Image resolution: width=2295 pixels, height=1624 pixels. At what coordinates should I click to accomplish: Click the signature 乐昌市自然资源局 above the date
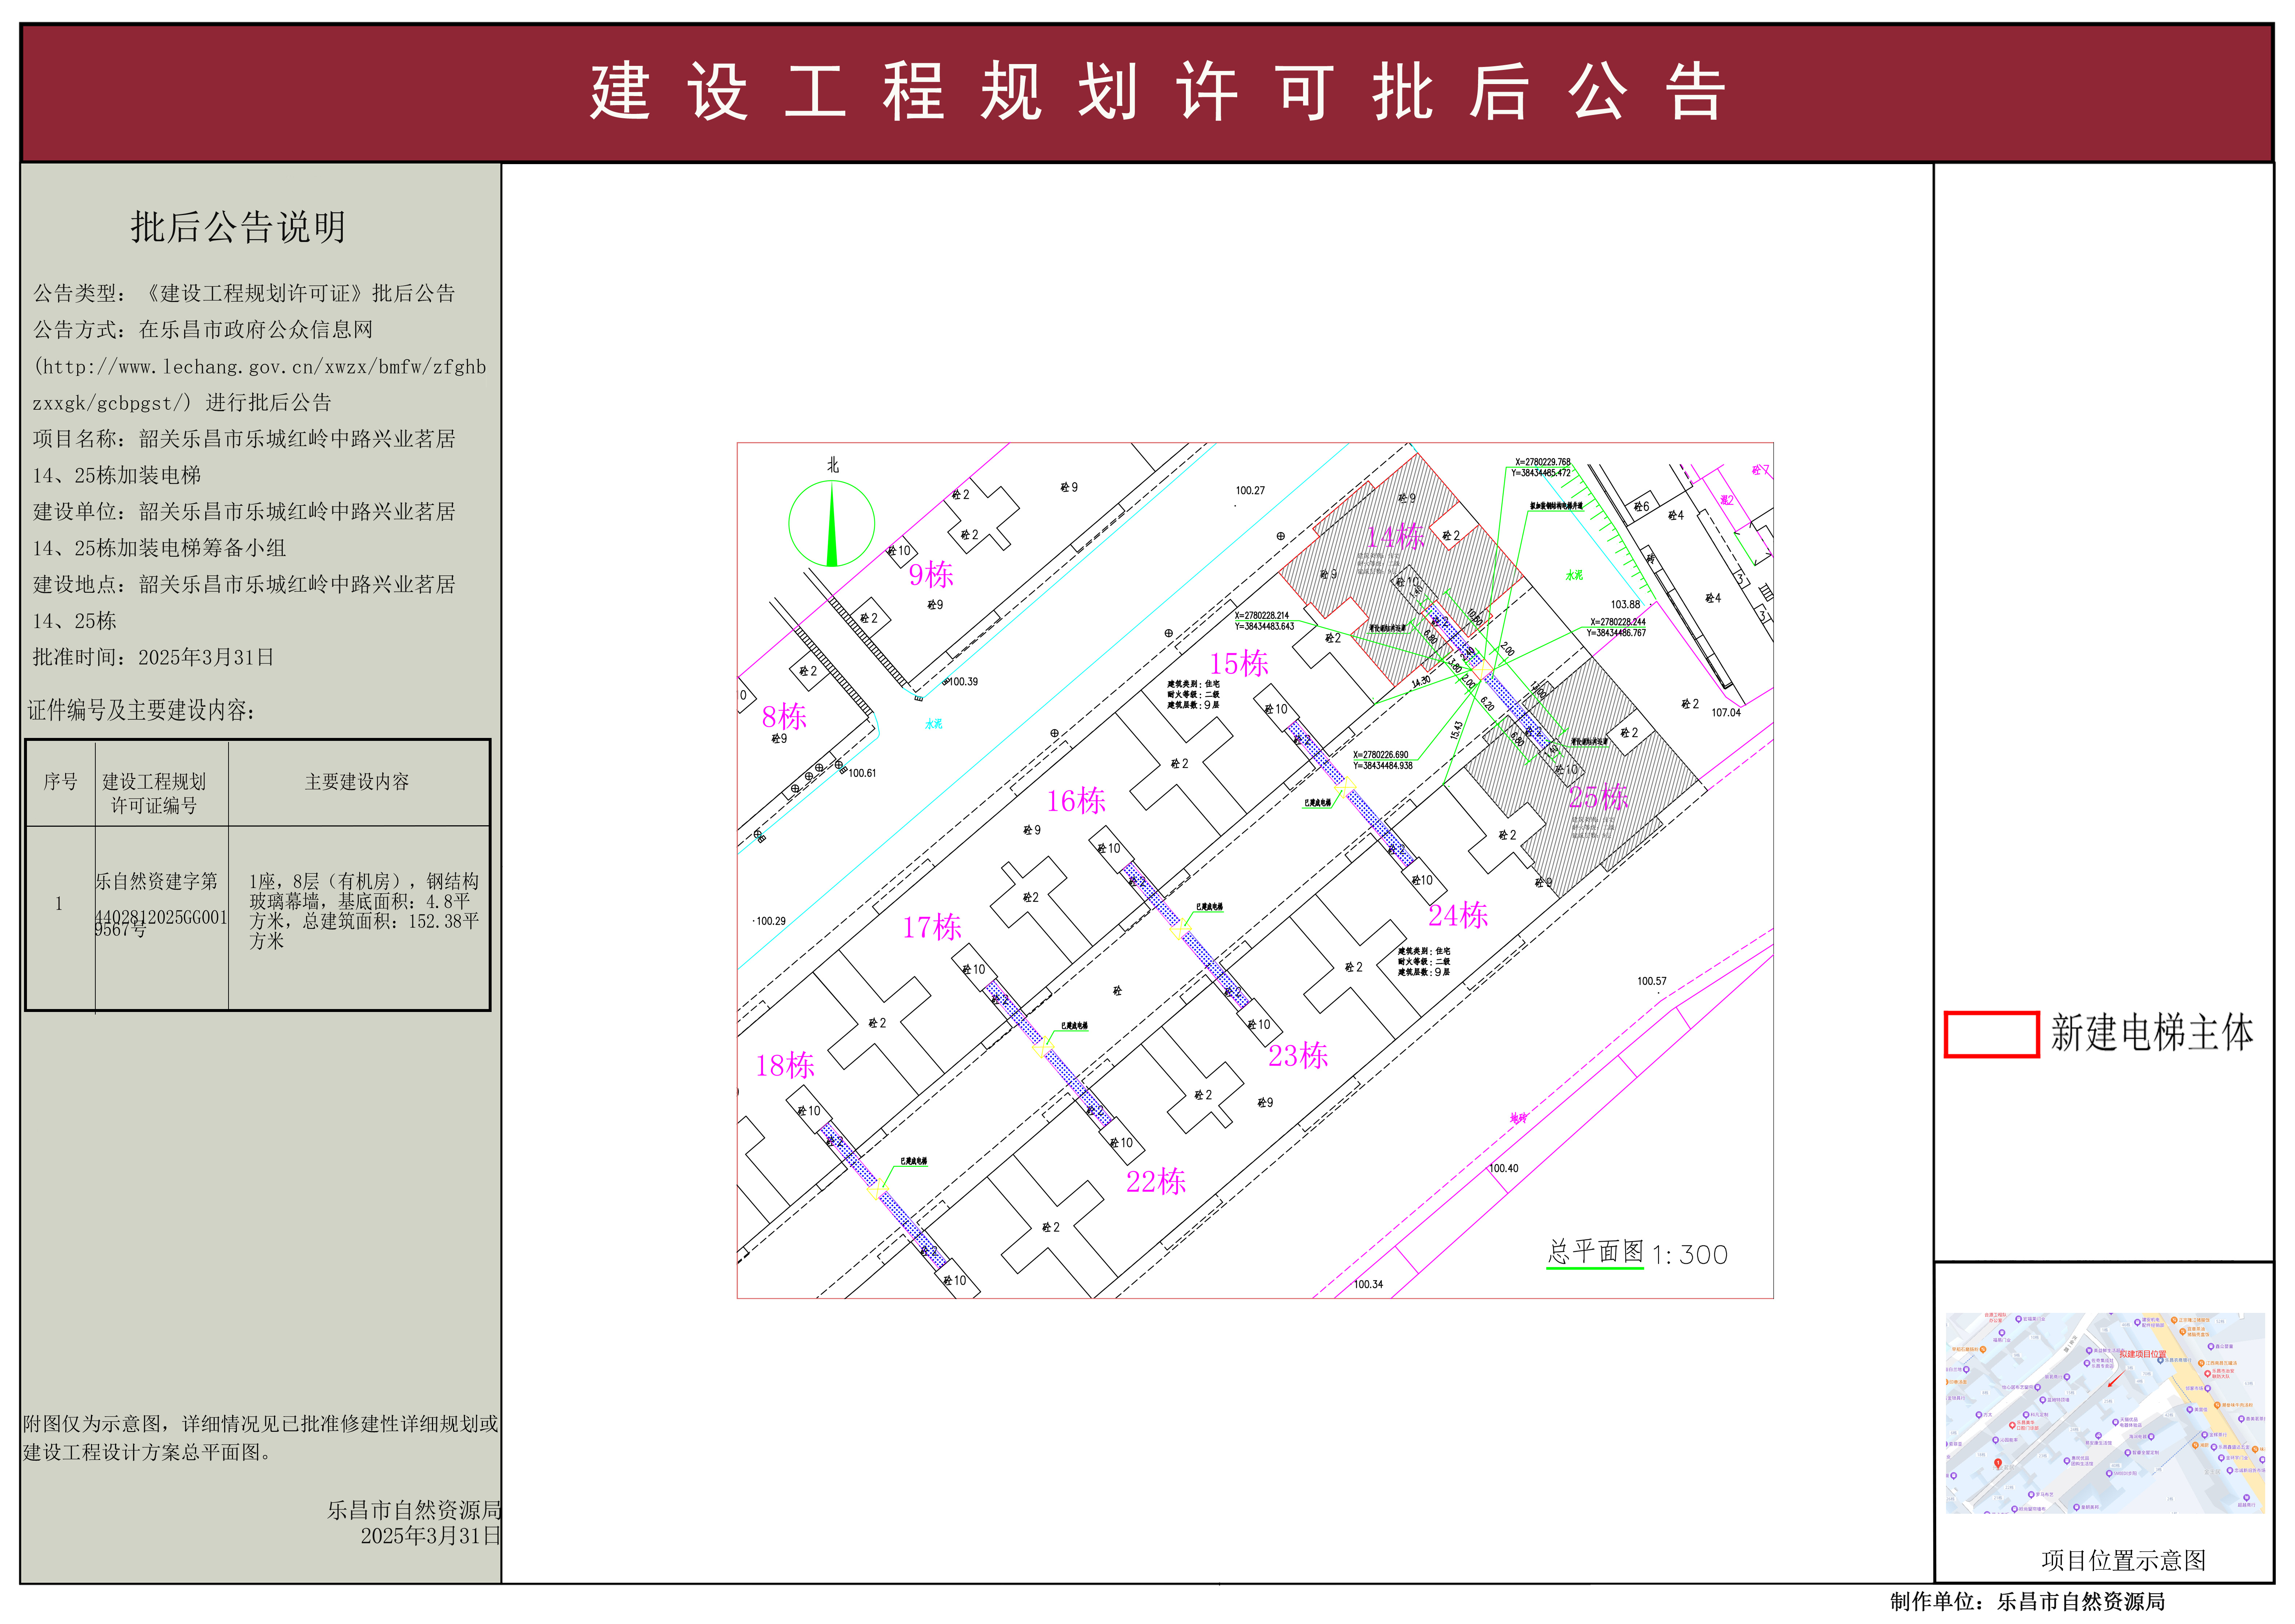[414, 1510]
